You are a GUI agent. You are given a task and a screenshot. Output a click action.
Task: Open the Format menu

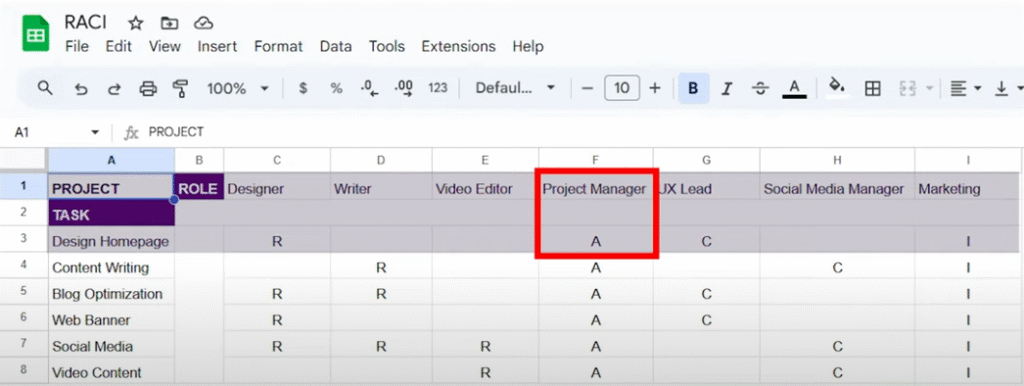278,46
